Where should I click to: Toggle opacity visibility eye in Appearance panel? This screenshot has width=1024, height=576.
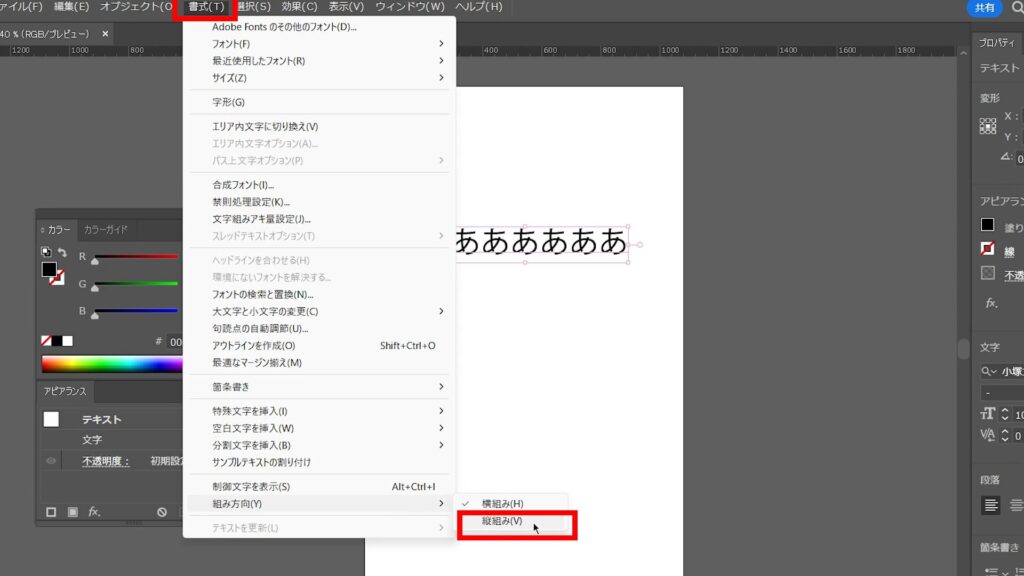(x=51, y=461)
